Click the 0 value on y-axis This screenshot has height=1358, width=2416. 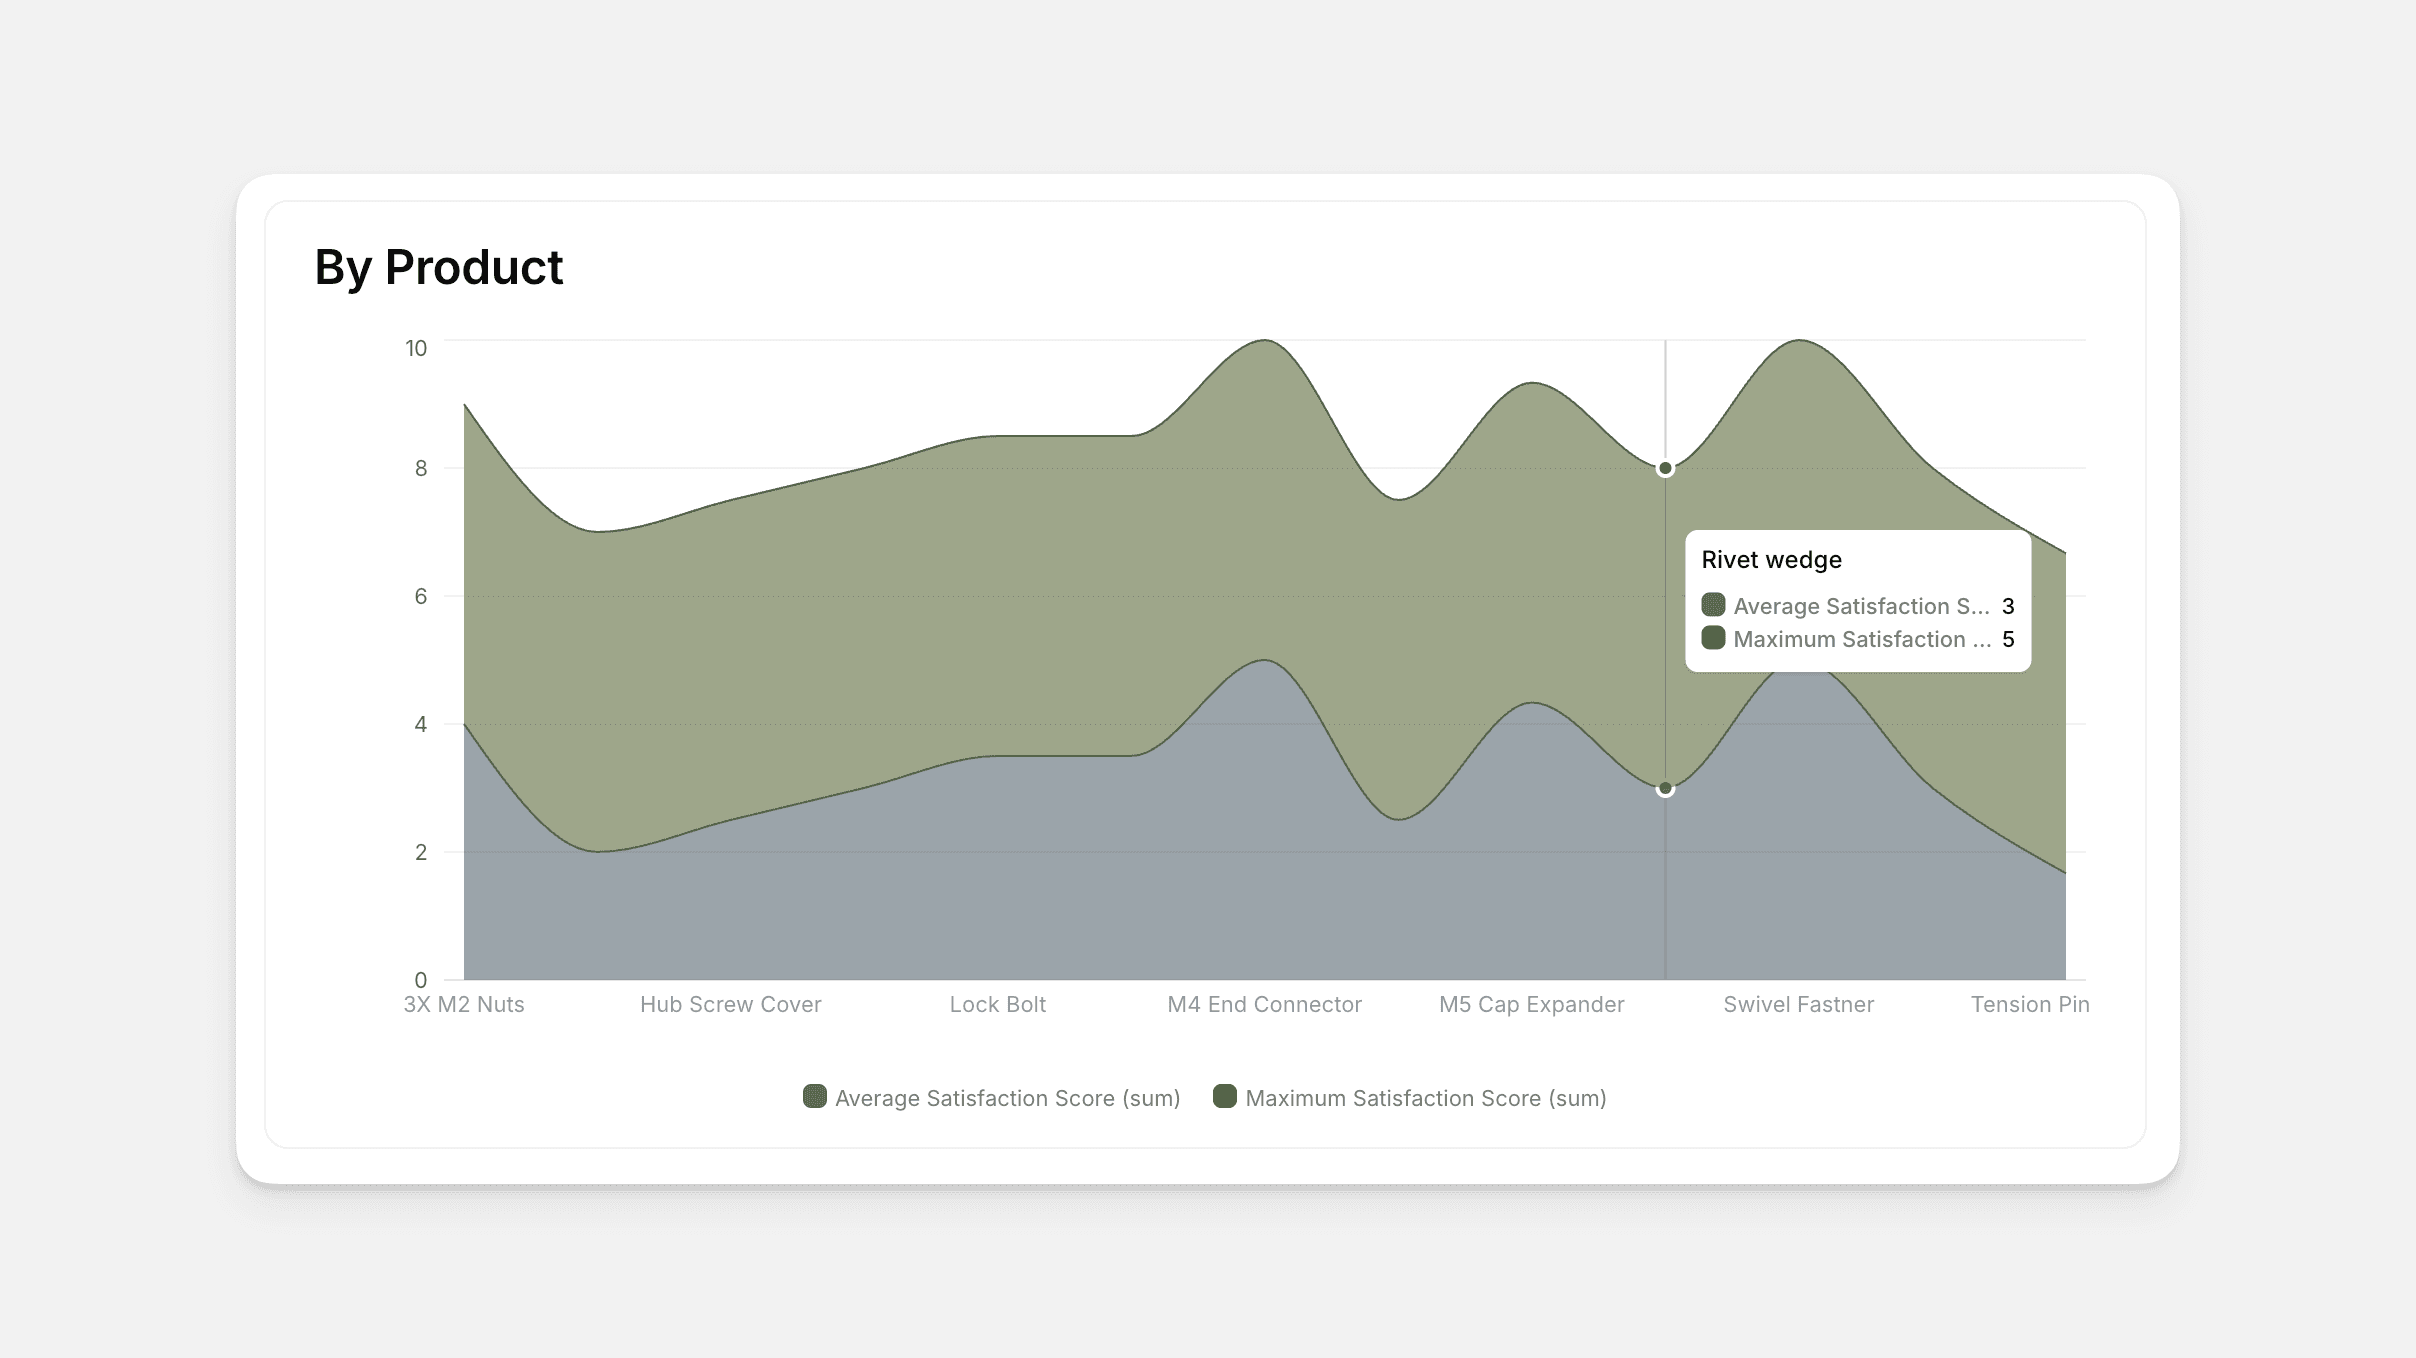pyautogui.click(x=420, y=980)
